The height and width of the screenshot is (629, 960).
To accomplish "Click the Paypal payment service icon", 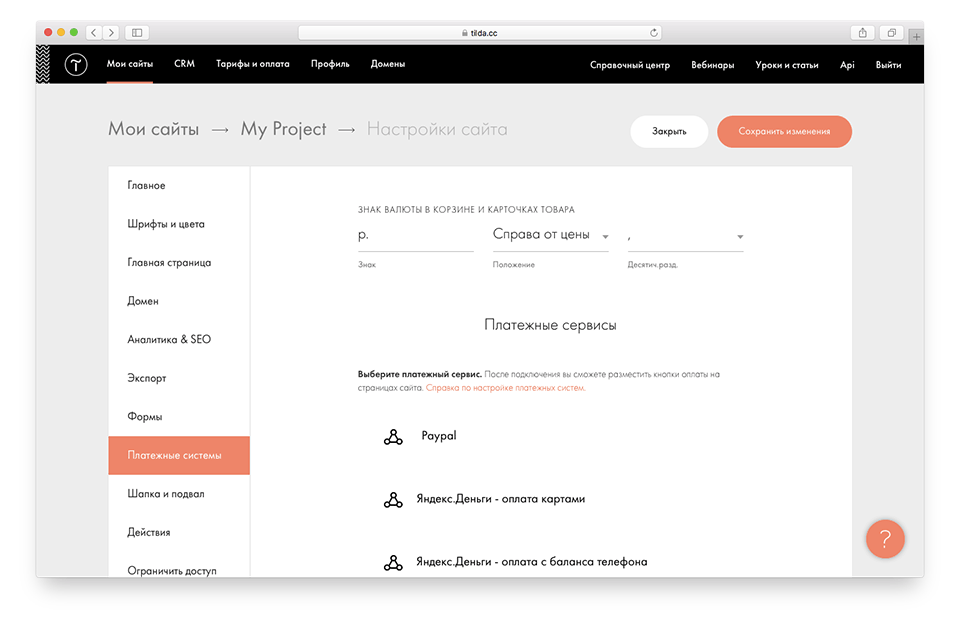I will point(393,436).
